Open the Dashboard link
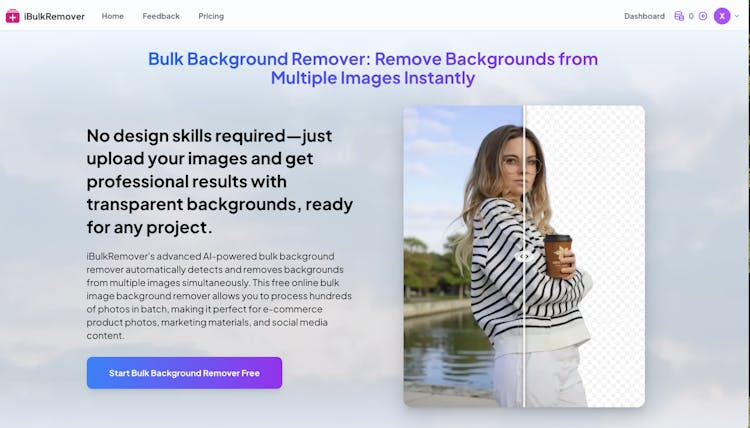The image size is (750, 428). point(644,16)
